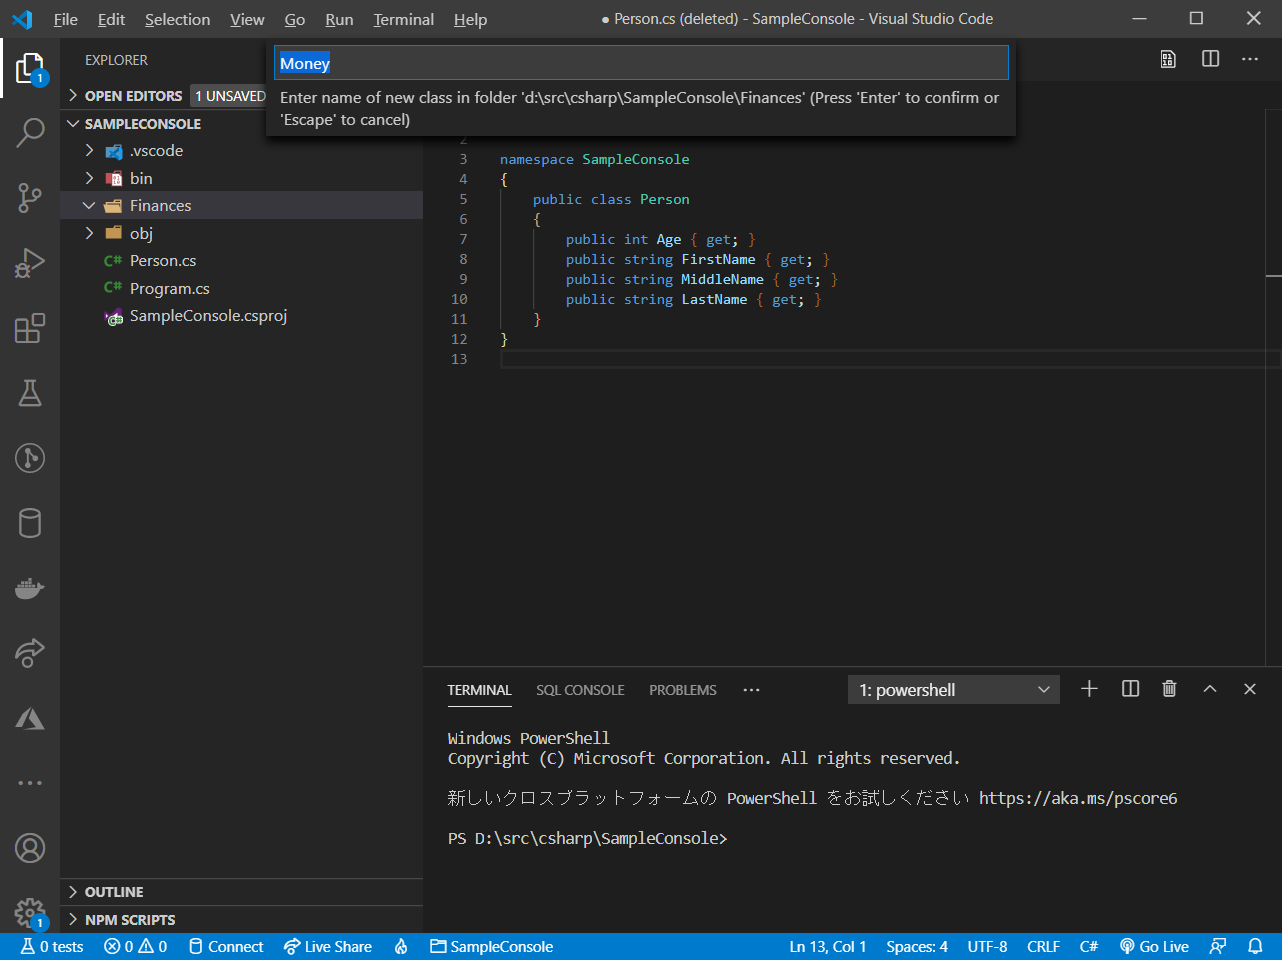Maximize the panel with up chevron
This screenshot has width=1282, height=960.
1210,689
